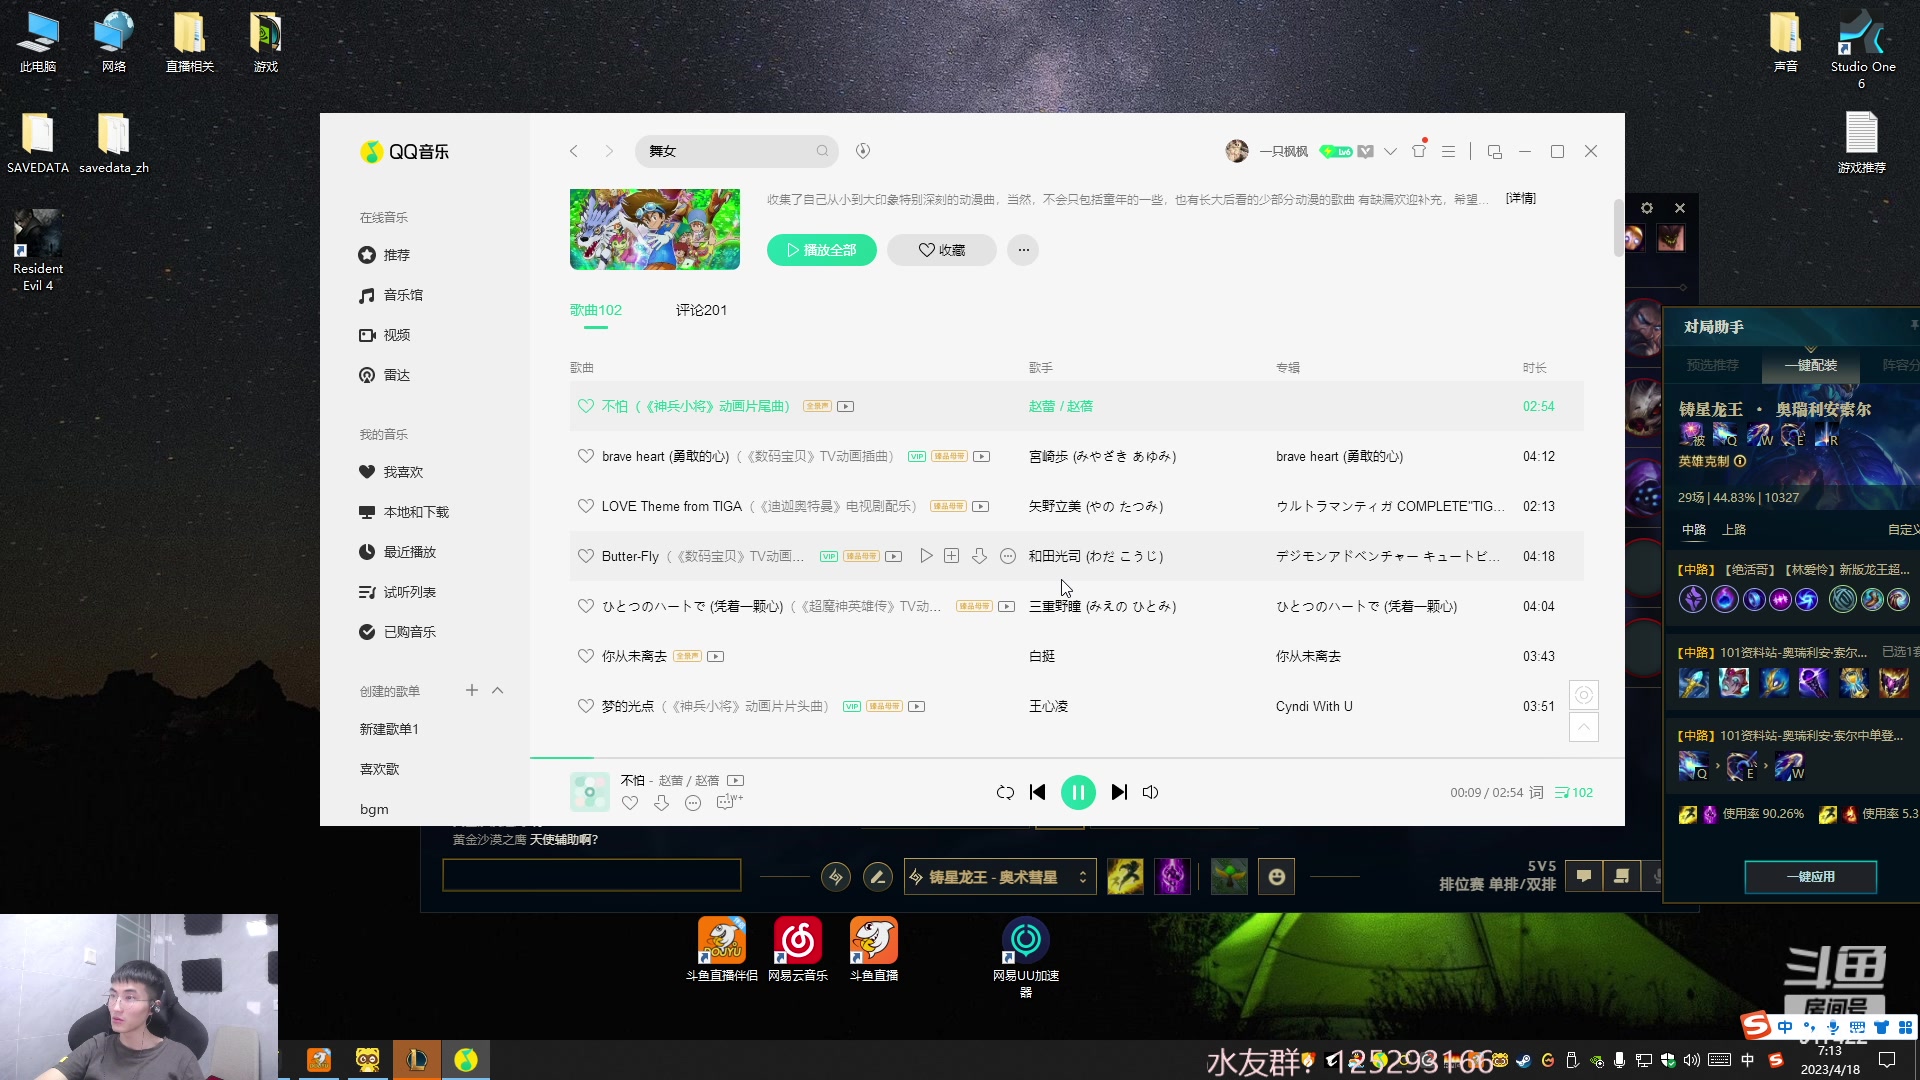This screenshot has width=1920, height=1080.
Task: Collapse the 创建的歌单 section
Action: coord(498,690)
